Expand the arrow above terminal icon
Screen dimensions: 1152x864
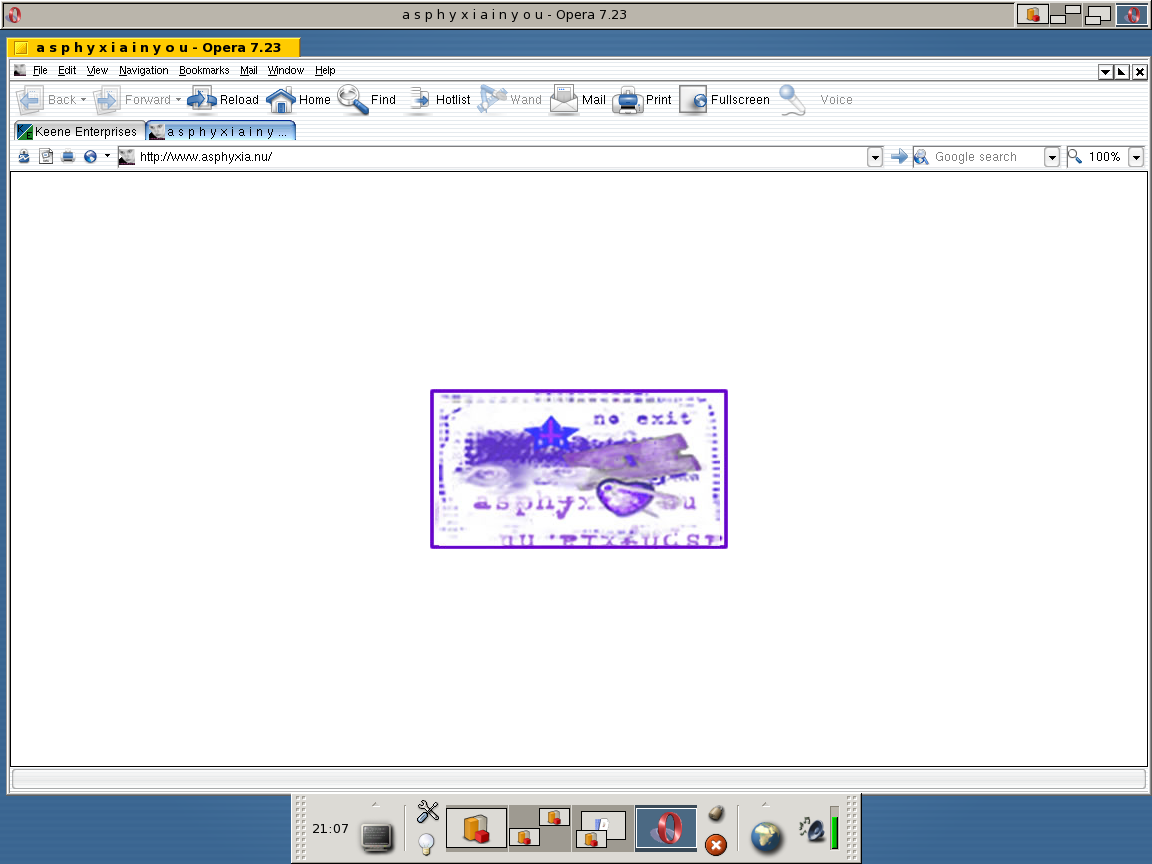pos(375,805)
